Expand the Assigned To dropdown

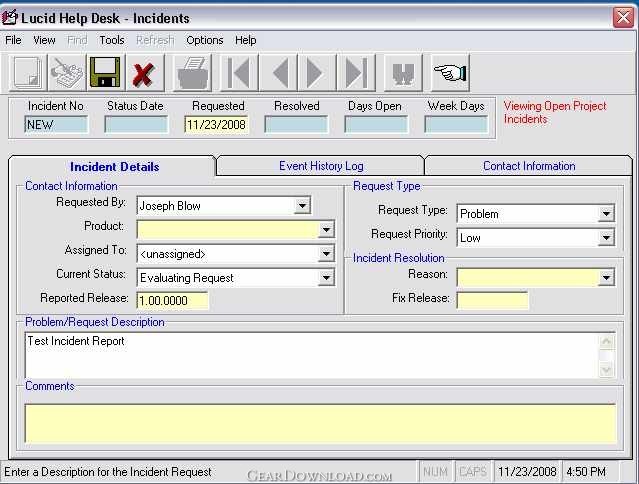click(326, 254)
